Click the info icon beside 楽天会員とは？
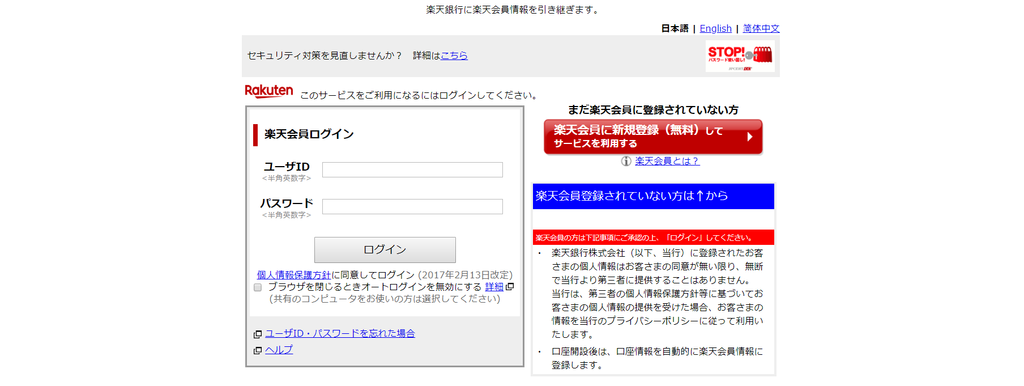The width and height of the screenshot is (1024, 386). (x=626, y=161)
